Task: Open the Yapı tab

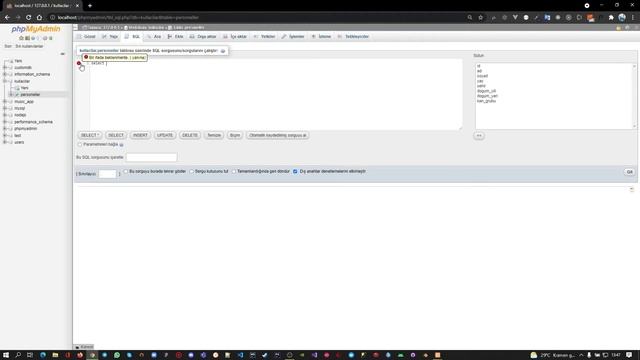Action: pyautogui.click(x=110, y=37)
